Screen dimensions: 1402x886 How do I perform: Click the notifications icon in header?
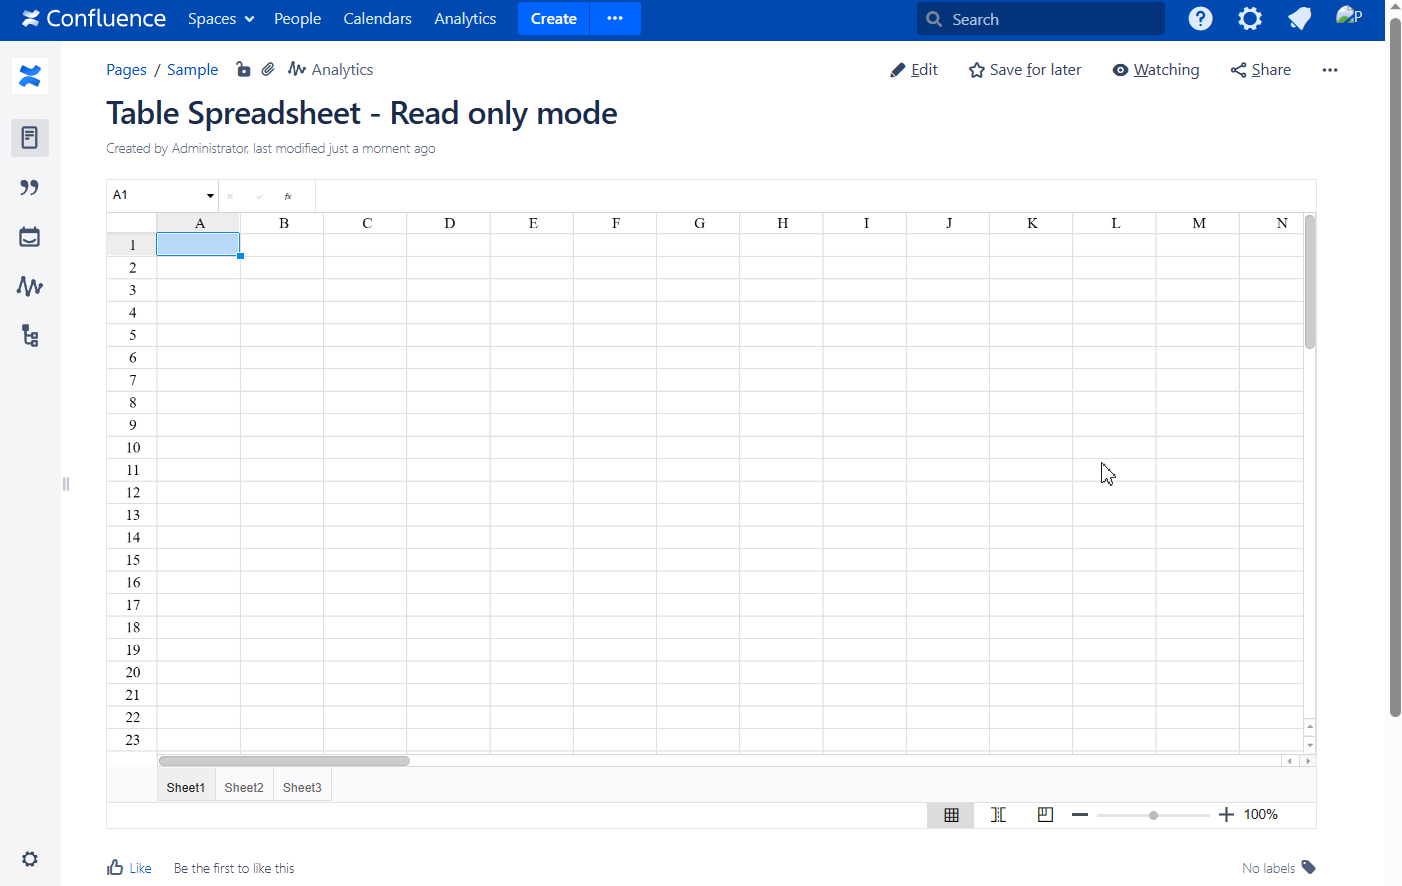[x=1299, y=19]
